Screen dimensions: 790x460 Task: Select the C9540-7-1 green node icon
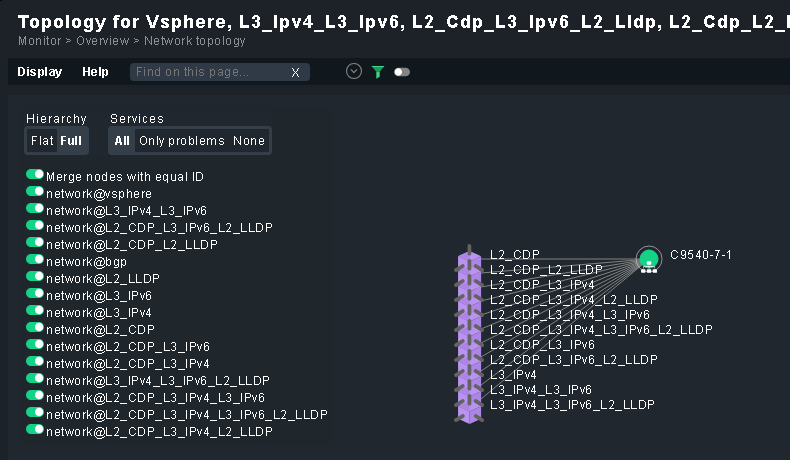tap(648, 258)
